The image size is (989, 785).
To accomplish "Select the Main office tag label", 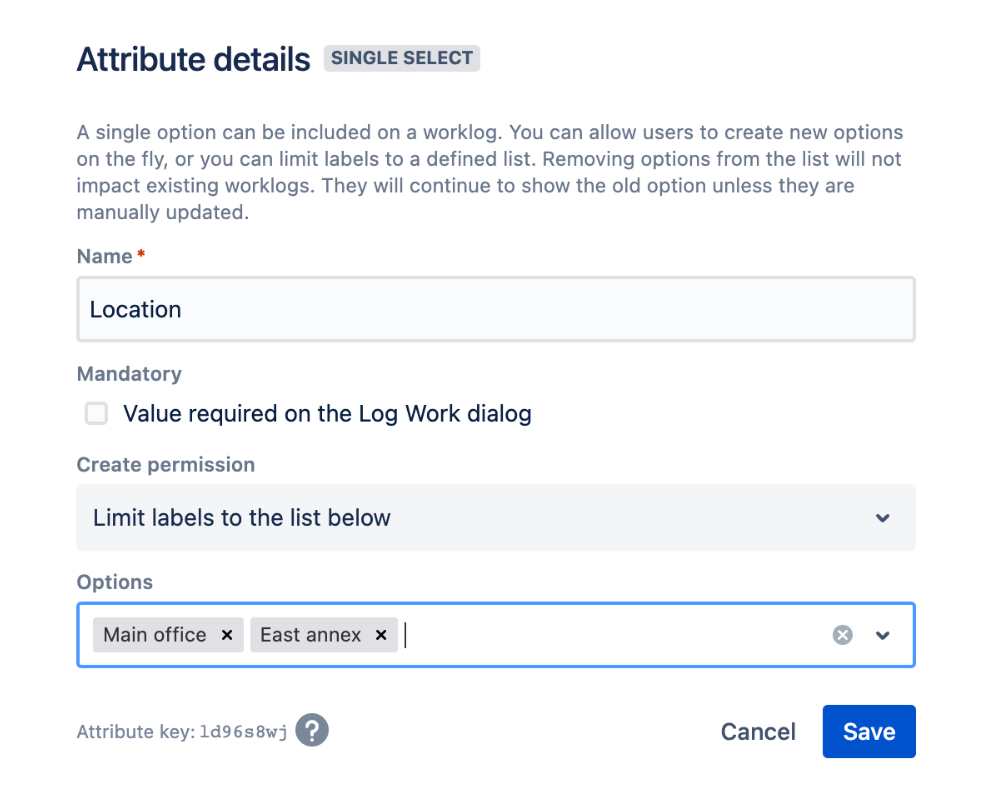I will (155, 635).
